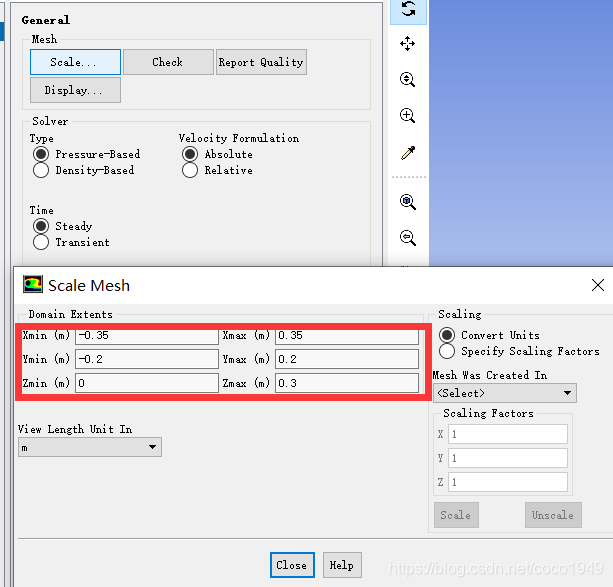Click the rotate view icon
The image size is (613, 587).
[408, 10]
